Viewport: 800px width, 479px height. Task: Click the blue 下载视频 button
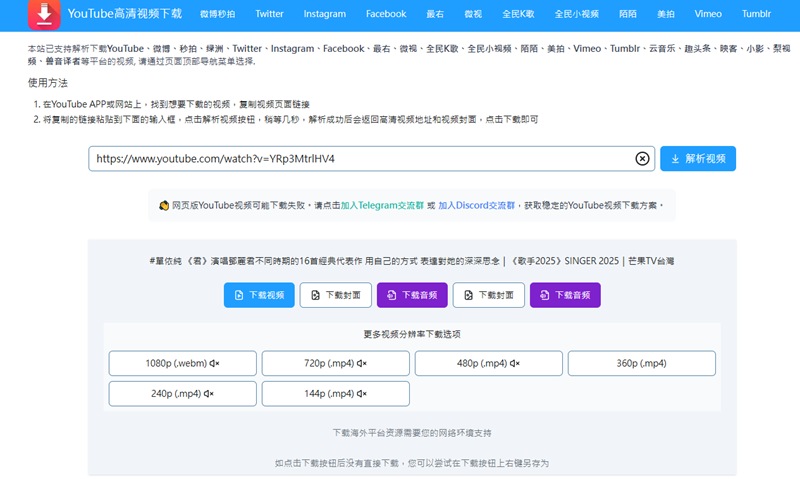(x=259, y=295)
